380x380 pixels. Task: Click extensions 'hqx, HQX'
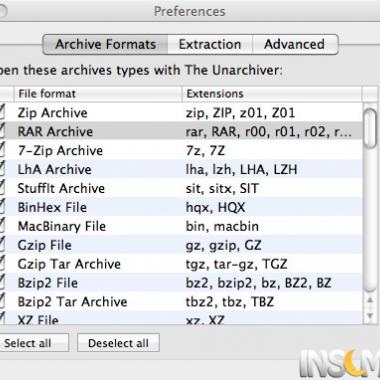(215, 207)
